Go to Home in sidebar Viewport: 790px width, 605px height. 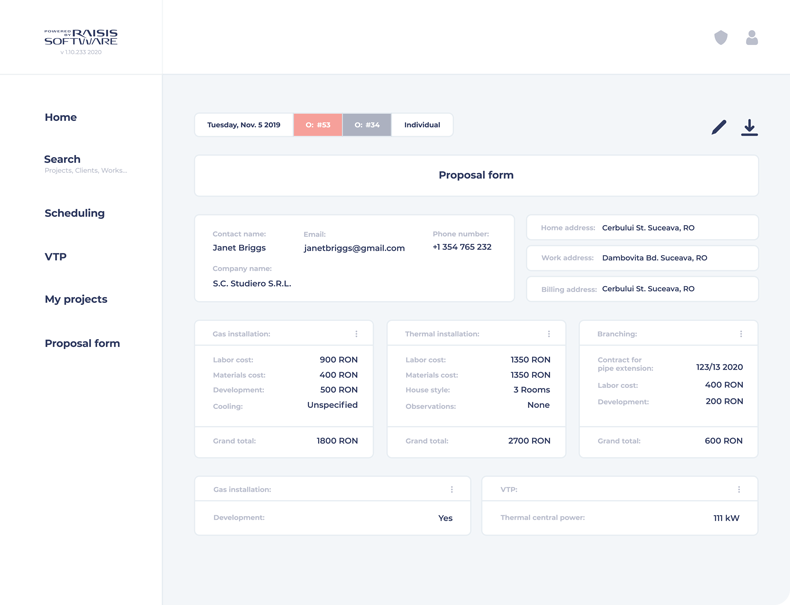[60, 117]
